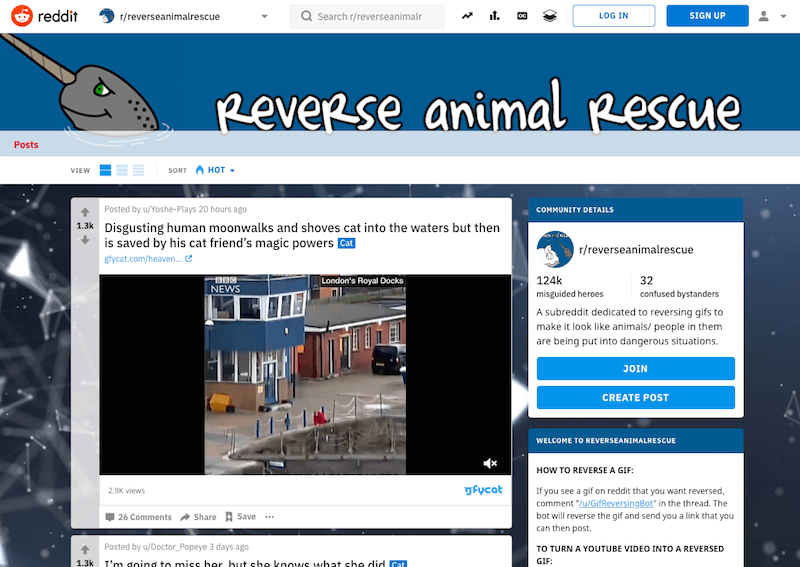Open the 26 Comments link
The image size is (800, 567).
click(x=139, y=517)
